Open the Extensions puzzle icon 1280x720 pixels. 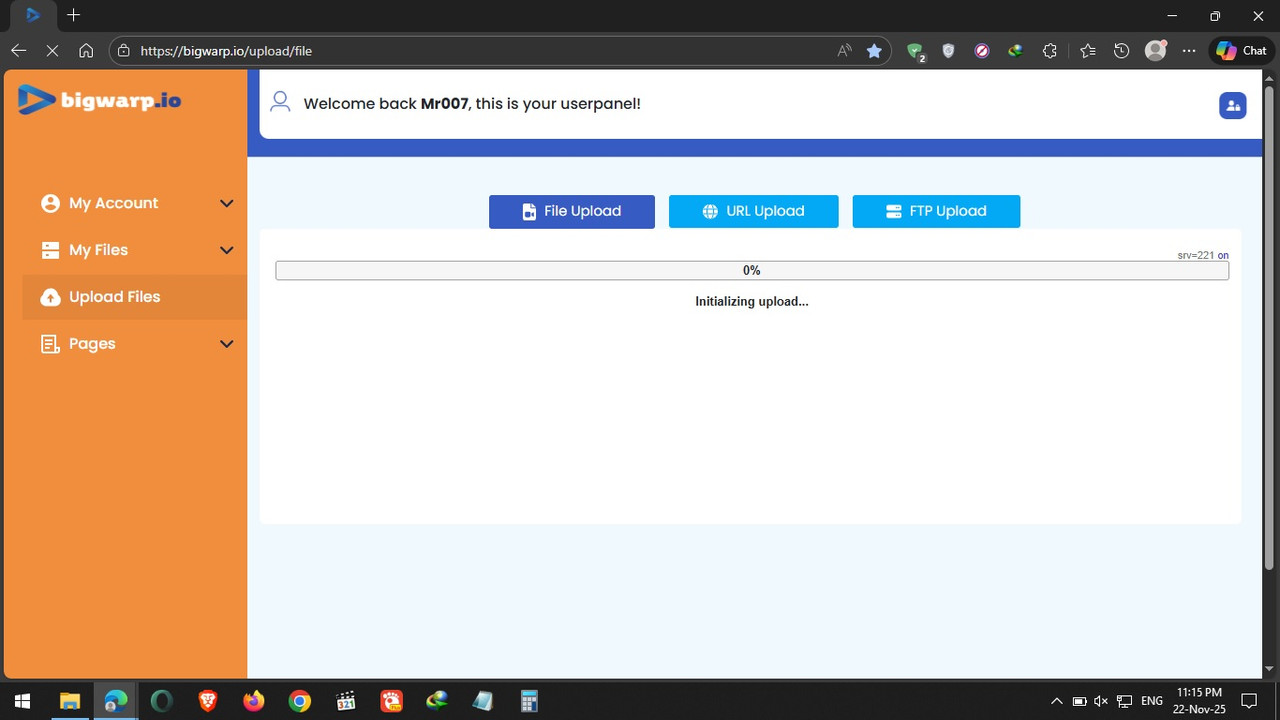click(1049, 50)
